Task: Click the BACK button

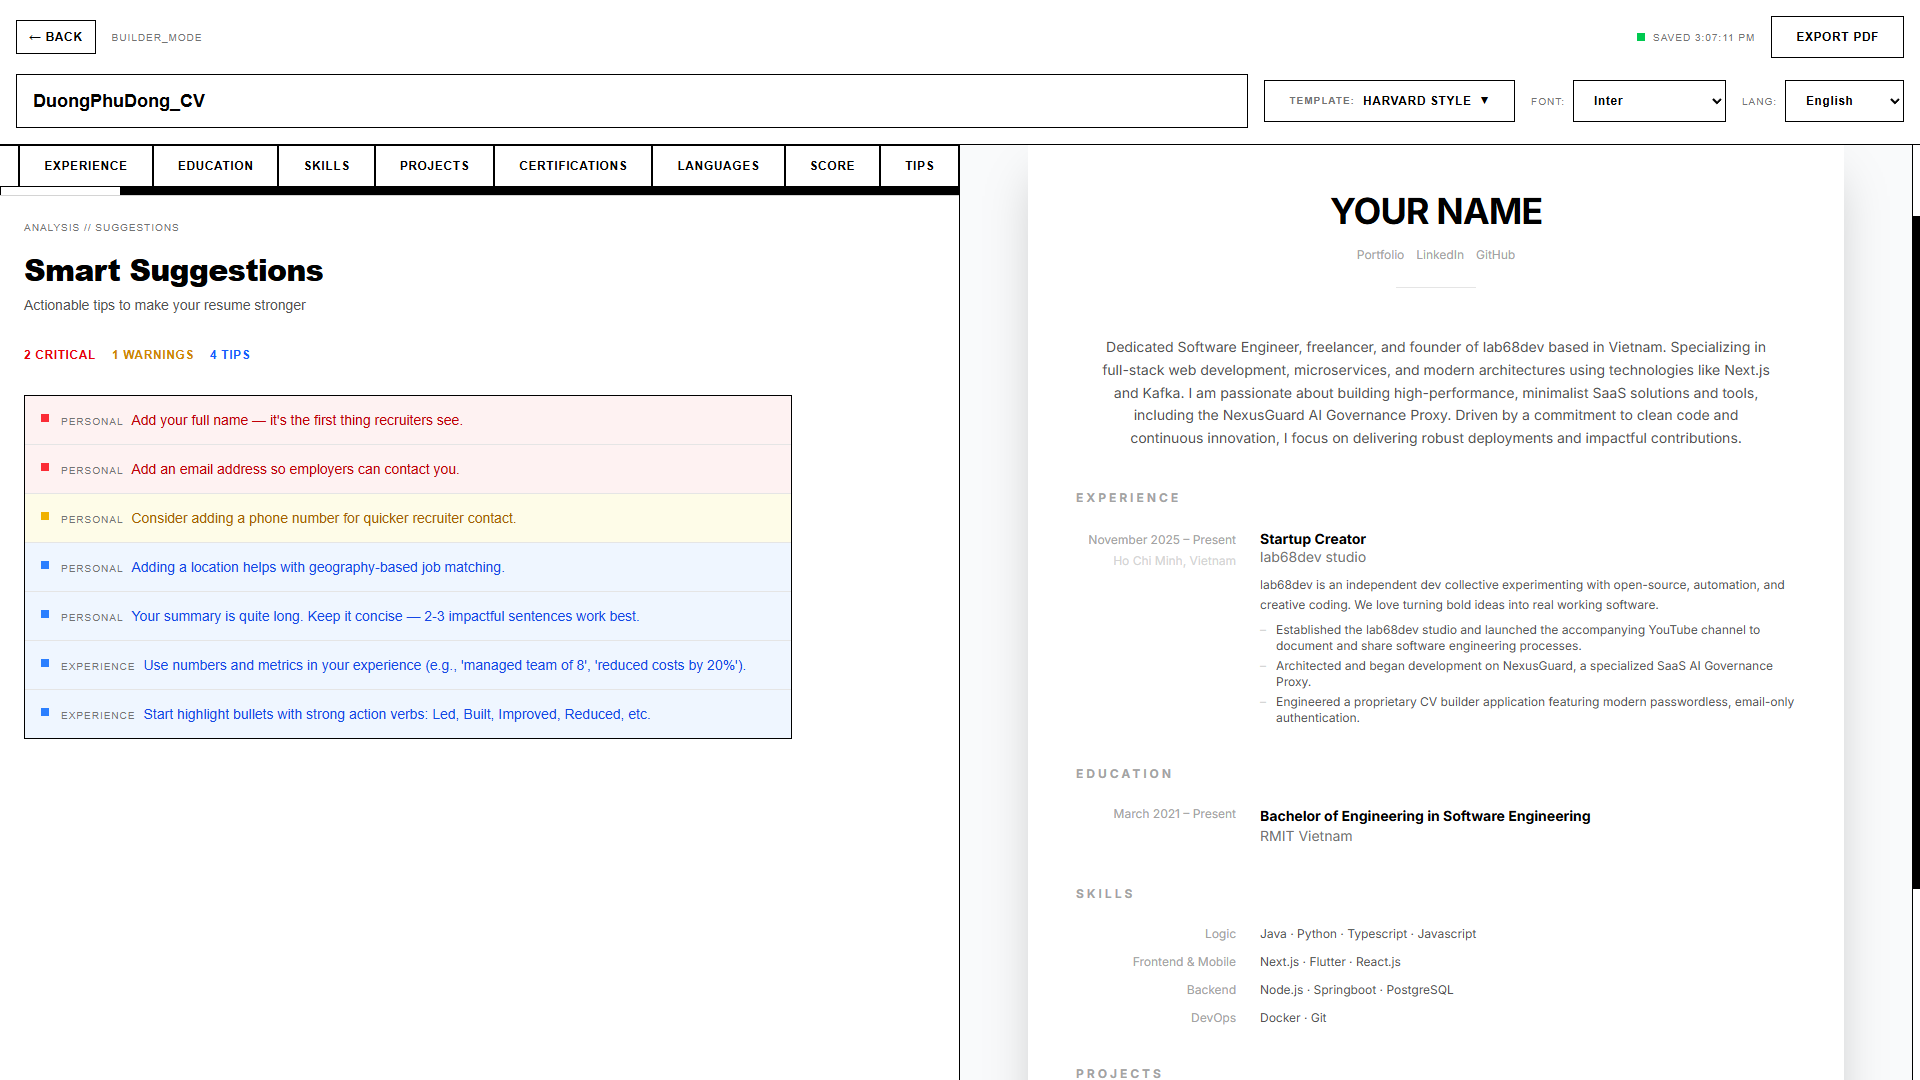Action: click(x=55, y=36)
